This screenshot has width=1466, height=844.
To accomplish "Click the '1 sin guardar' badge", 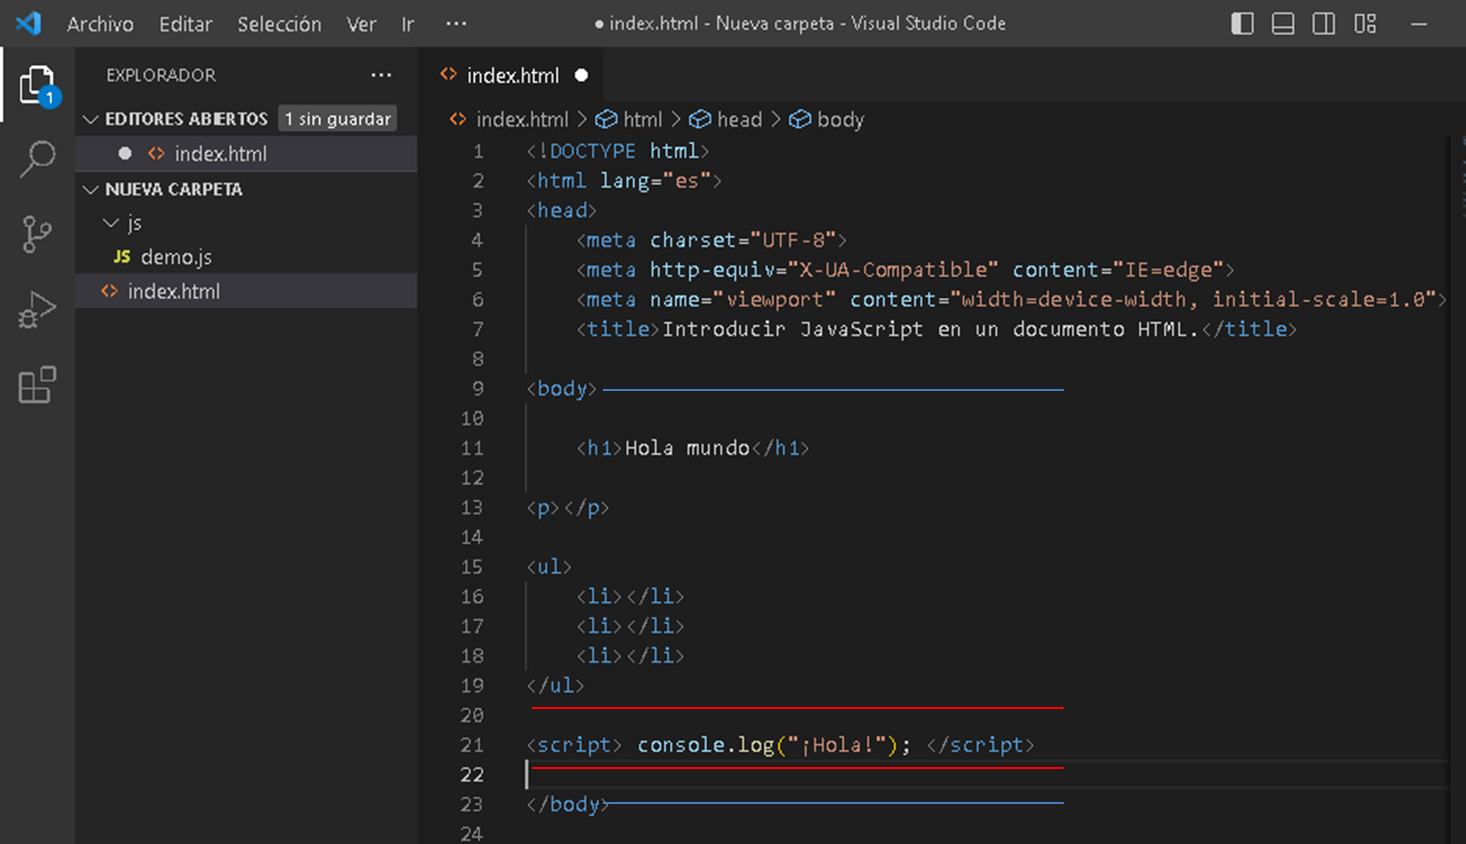I will pyautogui.click(x=337, y=119).
